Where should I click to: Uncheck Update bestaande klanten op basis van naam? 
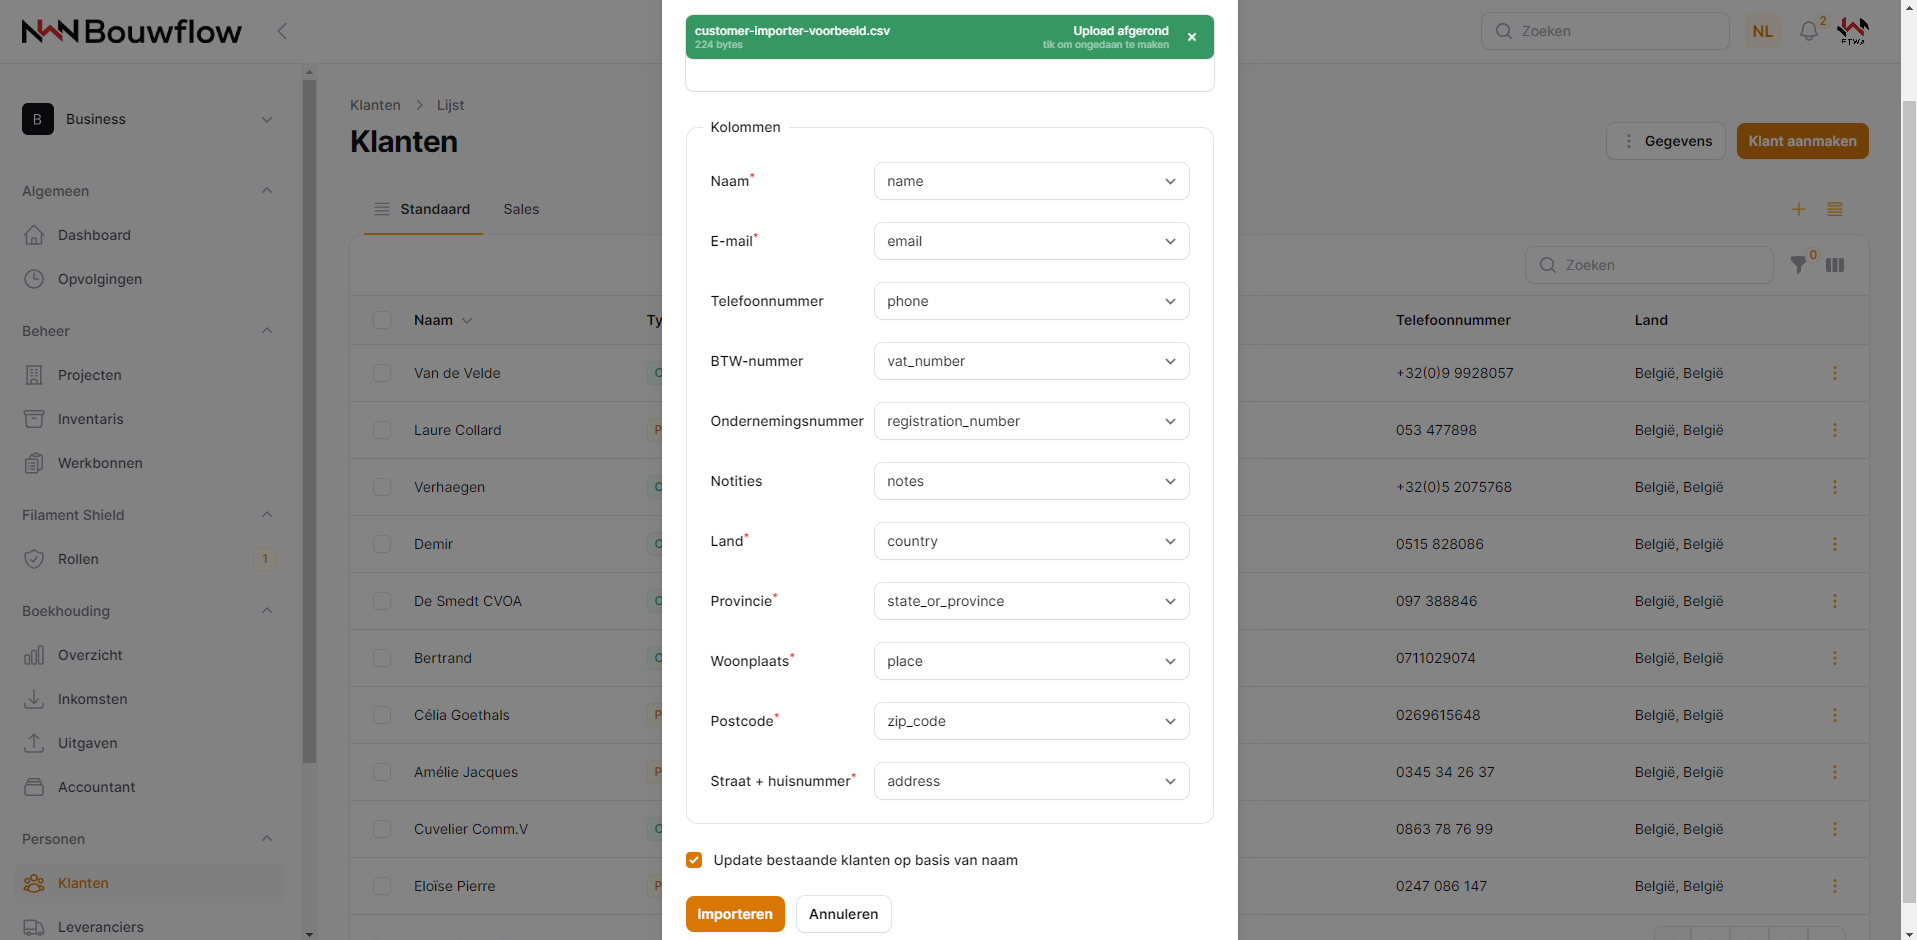tap(694, 860)
